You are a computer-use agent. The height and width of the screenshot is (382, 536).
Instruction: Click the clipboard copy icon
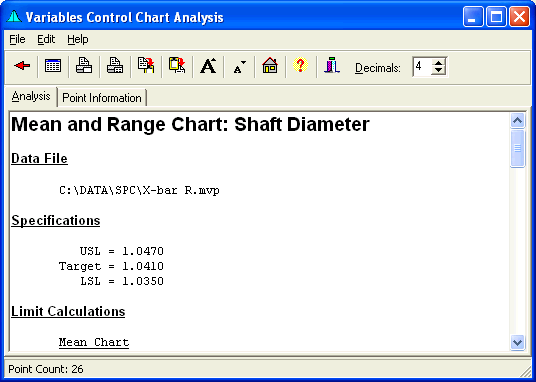(x=177, y=65)
